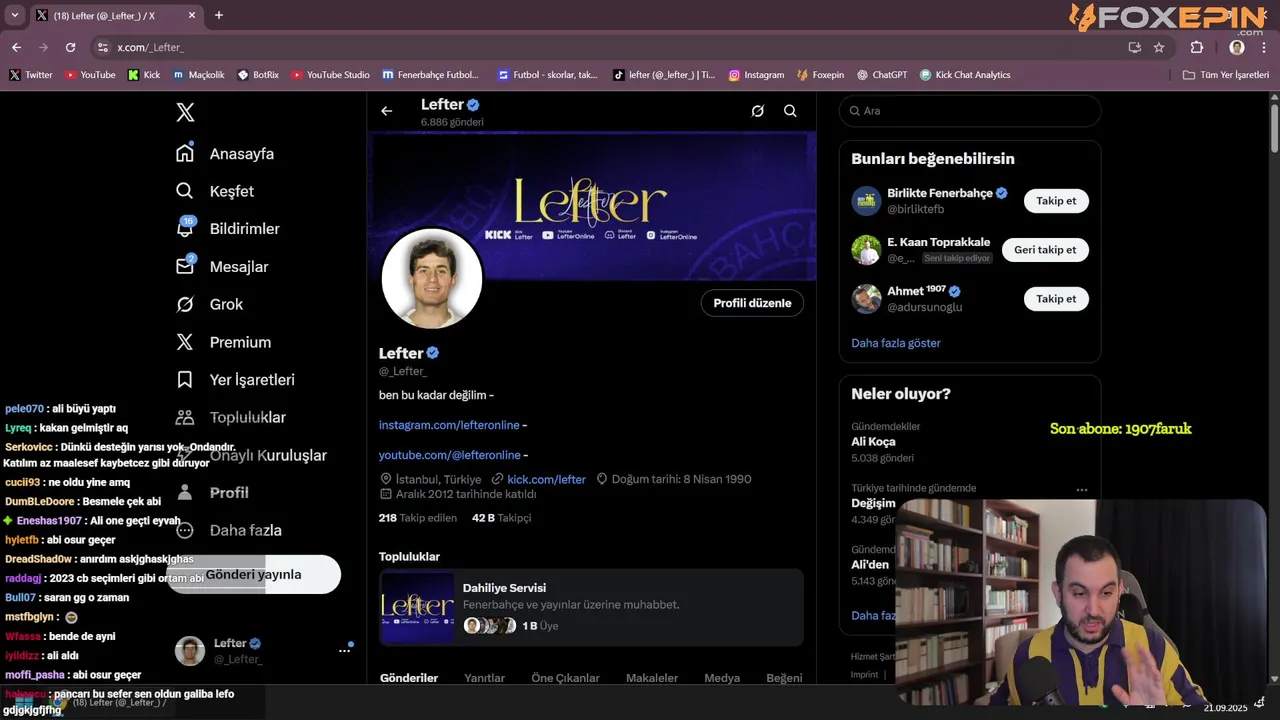Open BotRix bookmark
The image size is (1280, 720).
(258, 75)
